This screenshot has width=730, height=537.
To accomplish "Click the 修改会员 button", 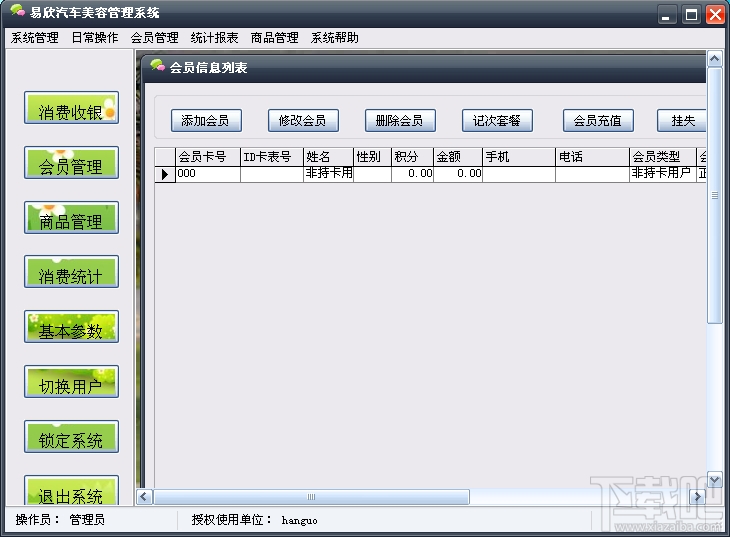I will click(x=303, y=121).
